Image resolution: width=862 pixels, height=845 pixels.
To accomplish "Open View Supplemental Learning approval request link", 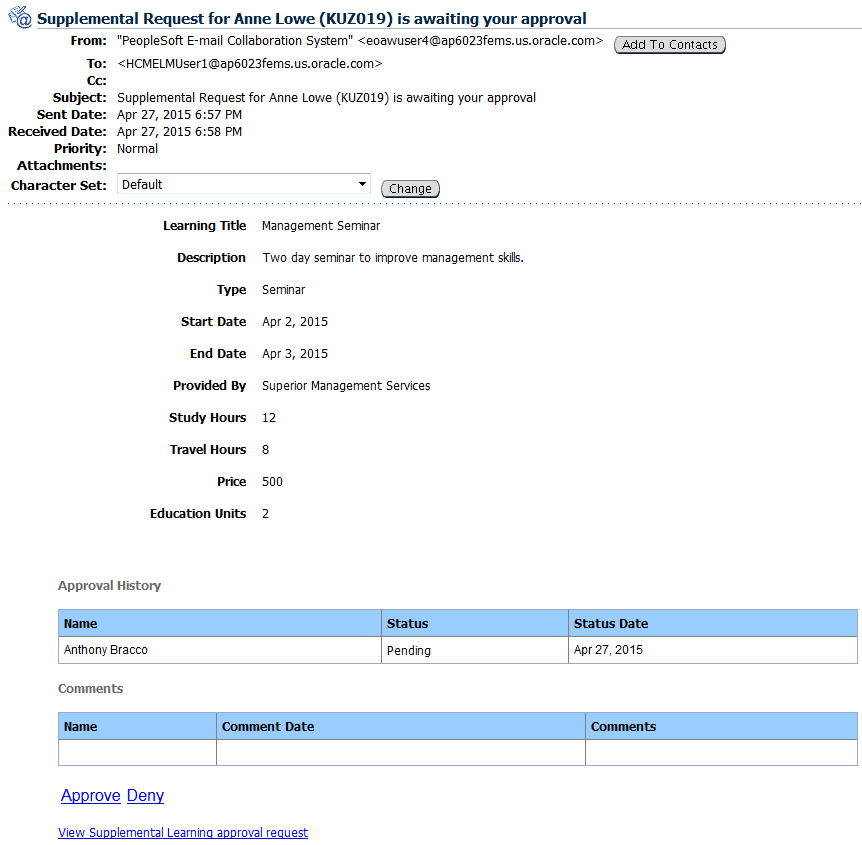I will click(x=183, y=832).
